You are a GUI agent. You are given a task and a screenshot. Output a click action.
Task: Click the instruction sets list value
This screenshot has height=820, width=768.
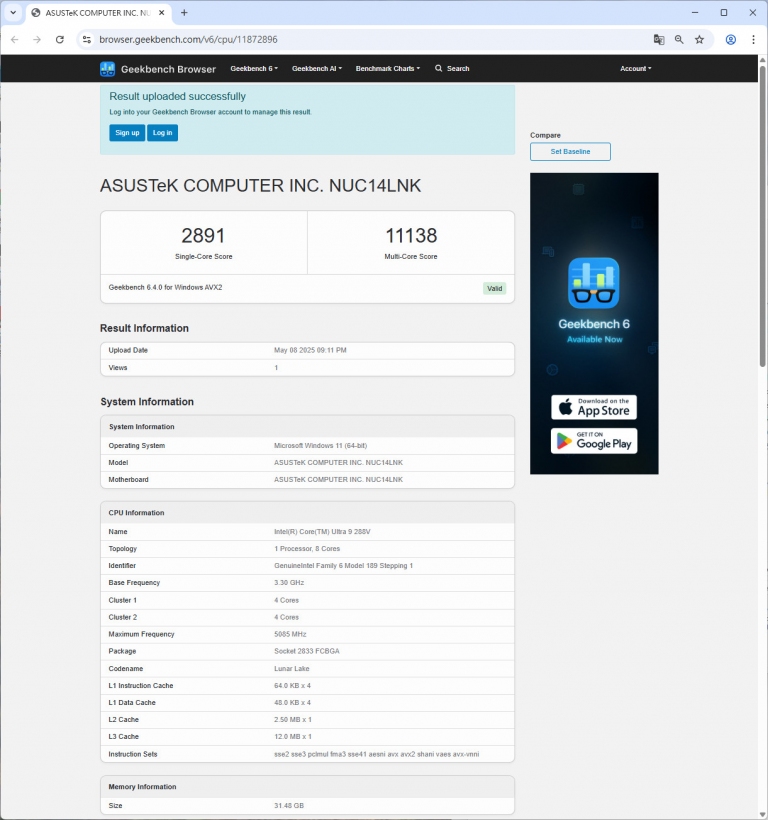376,754
